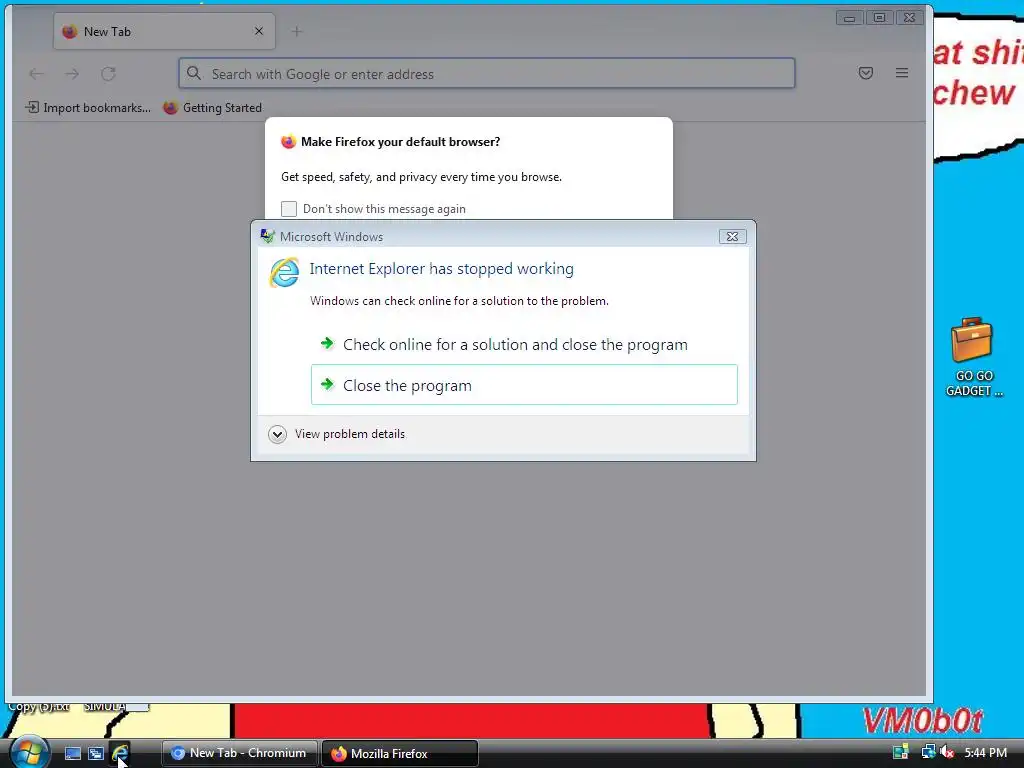Click the green tray icon near the clock

click(901, 752)
